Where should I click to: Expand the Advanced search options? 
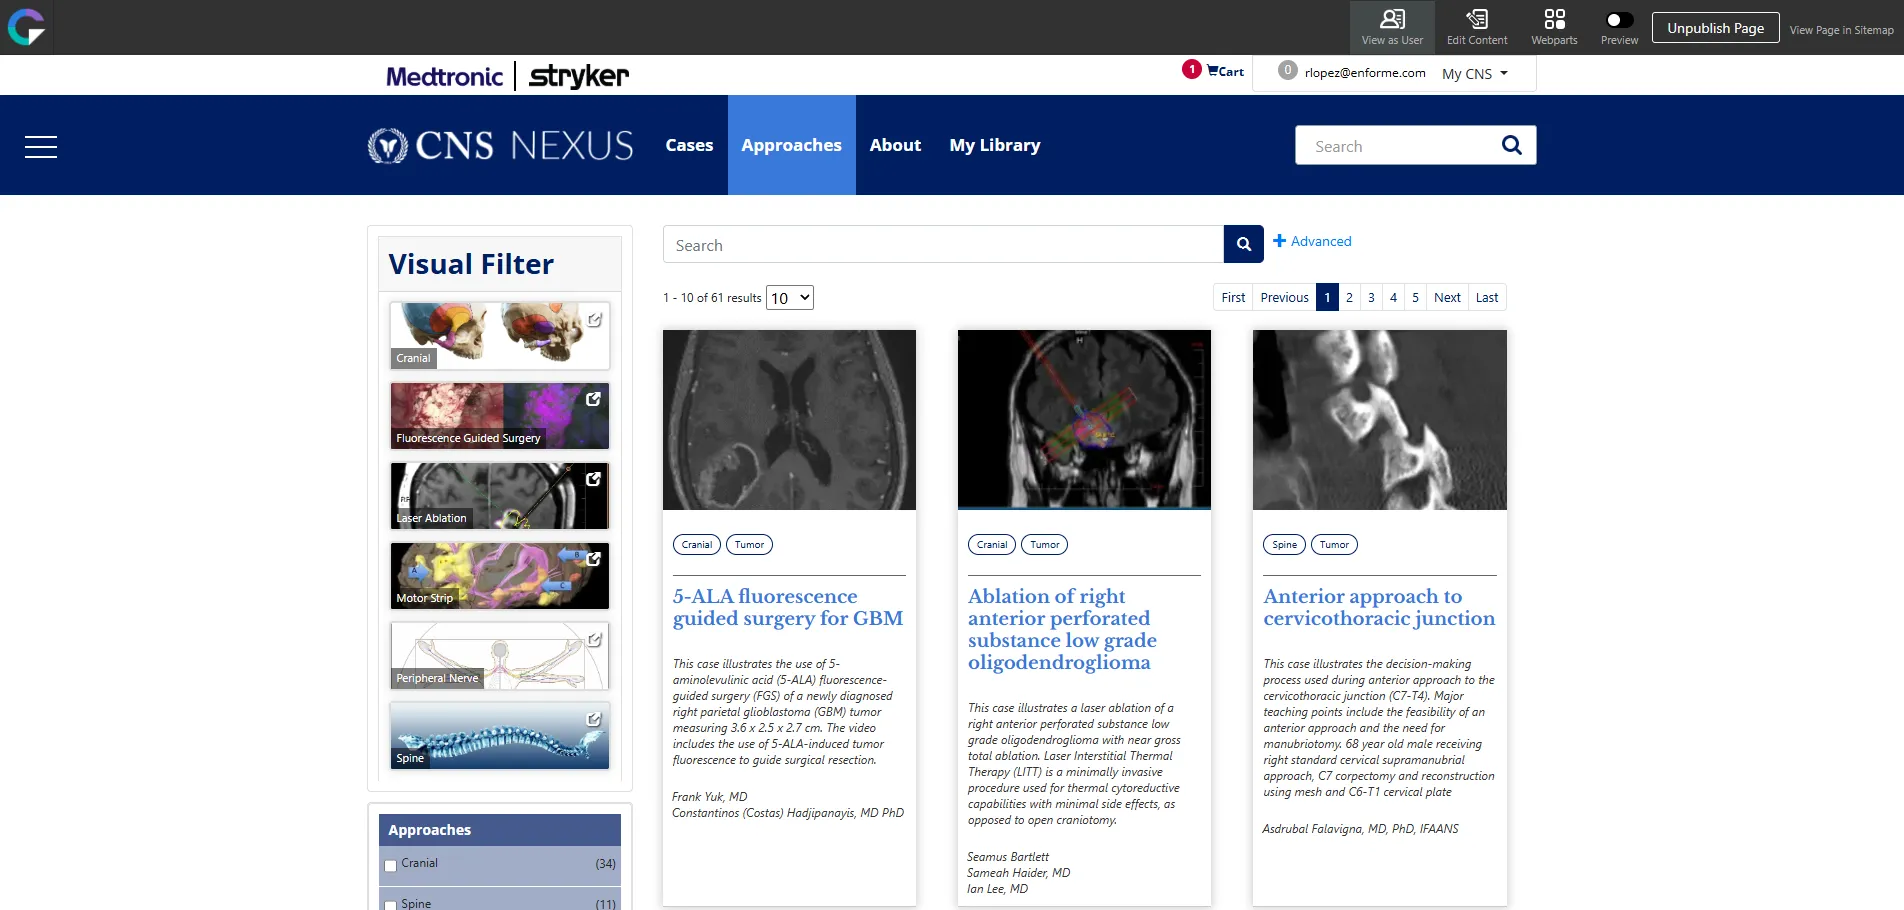pos(1312,241)
